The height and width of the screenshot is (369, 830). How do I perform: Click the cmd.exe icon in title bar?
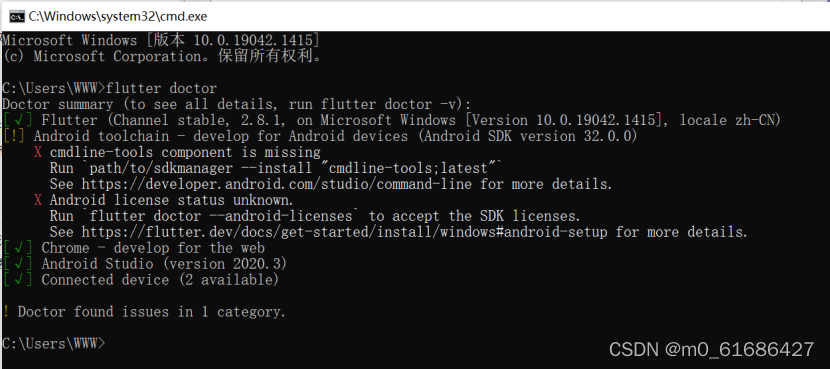click(16, 16)
